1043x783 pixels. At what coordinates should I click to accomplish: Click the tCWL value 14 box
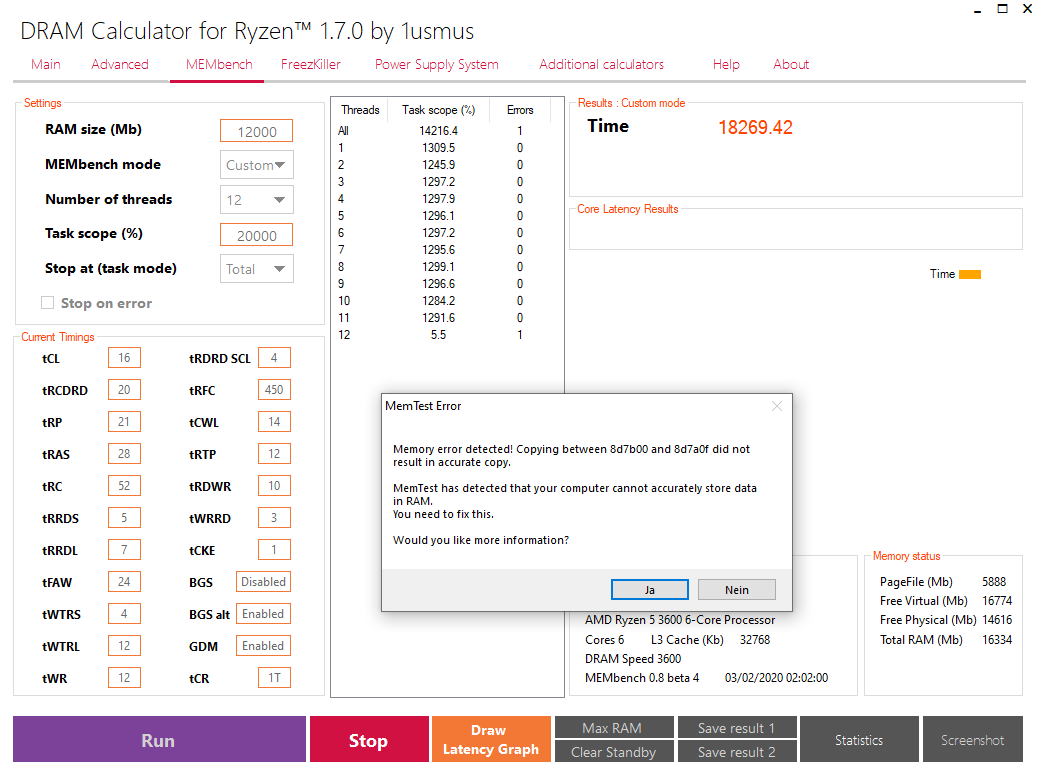click(274, 422)
